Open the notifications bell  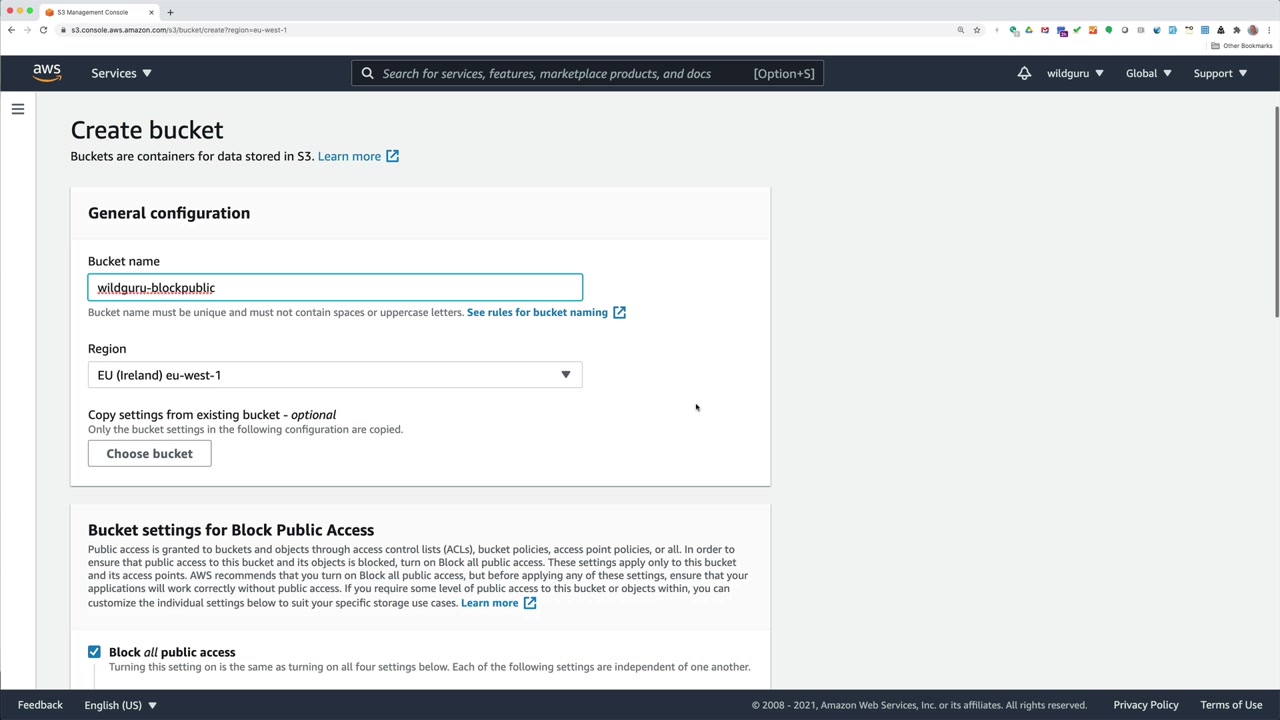(1024, 73)
